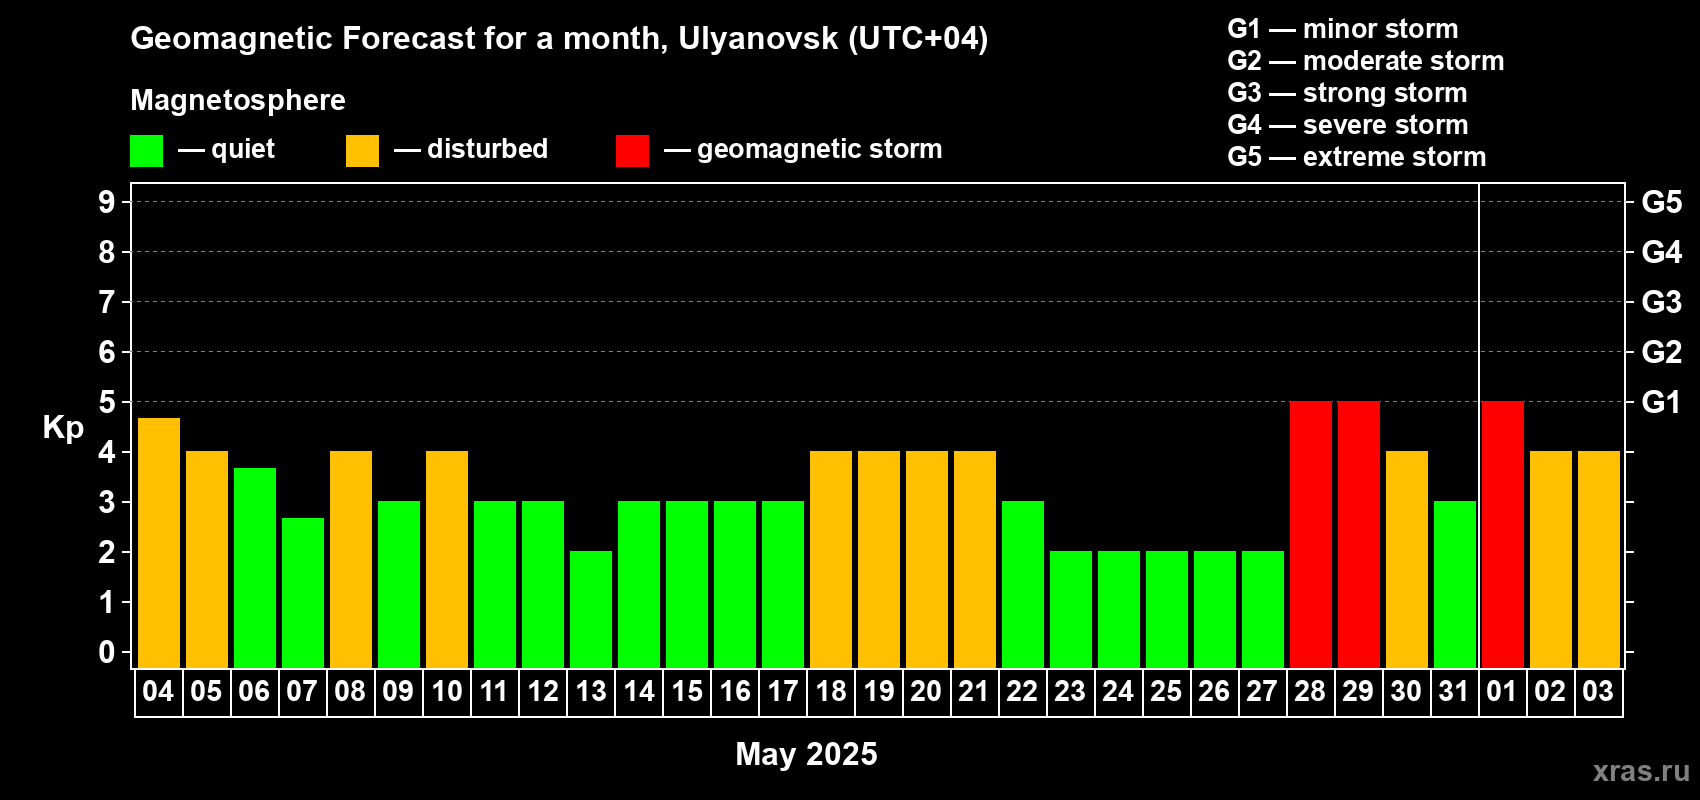
Task: Select the green bar for May 25
Action: tap(1167, 610)
